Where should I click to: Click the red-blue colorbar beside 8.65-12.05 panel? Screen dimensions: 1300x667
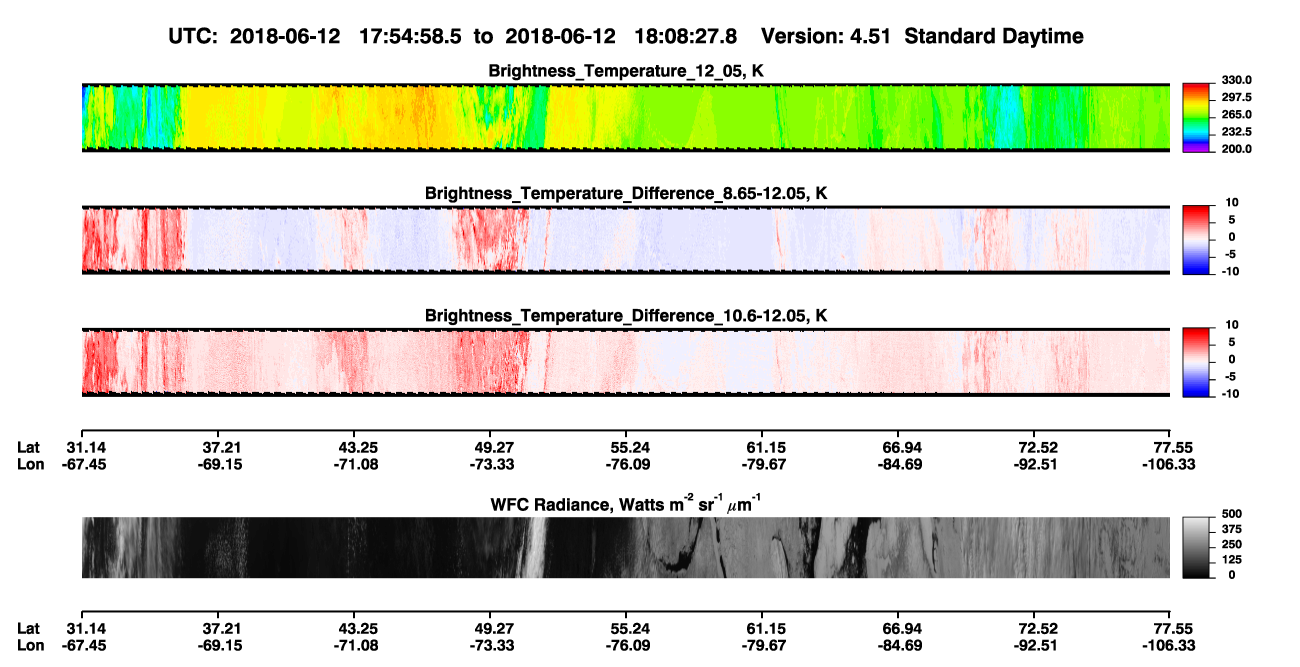(x=1196, y=240)
